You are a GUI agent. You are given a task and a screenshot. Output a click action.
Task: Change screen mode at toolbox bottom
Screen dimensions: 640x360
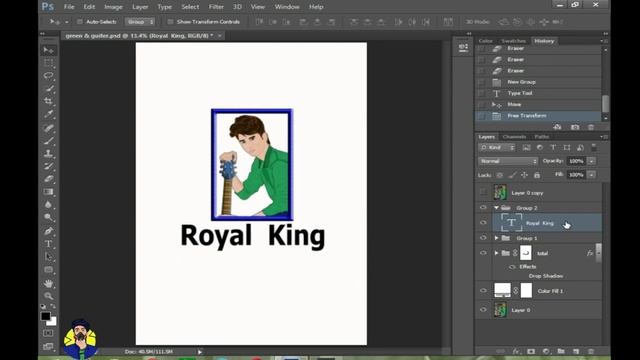pyautogui.click(x=48, y=347)
